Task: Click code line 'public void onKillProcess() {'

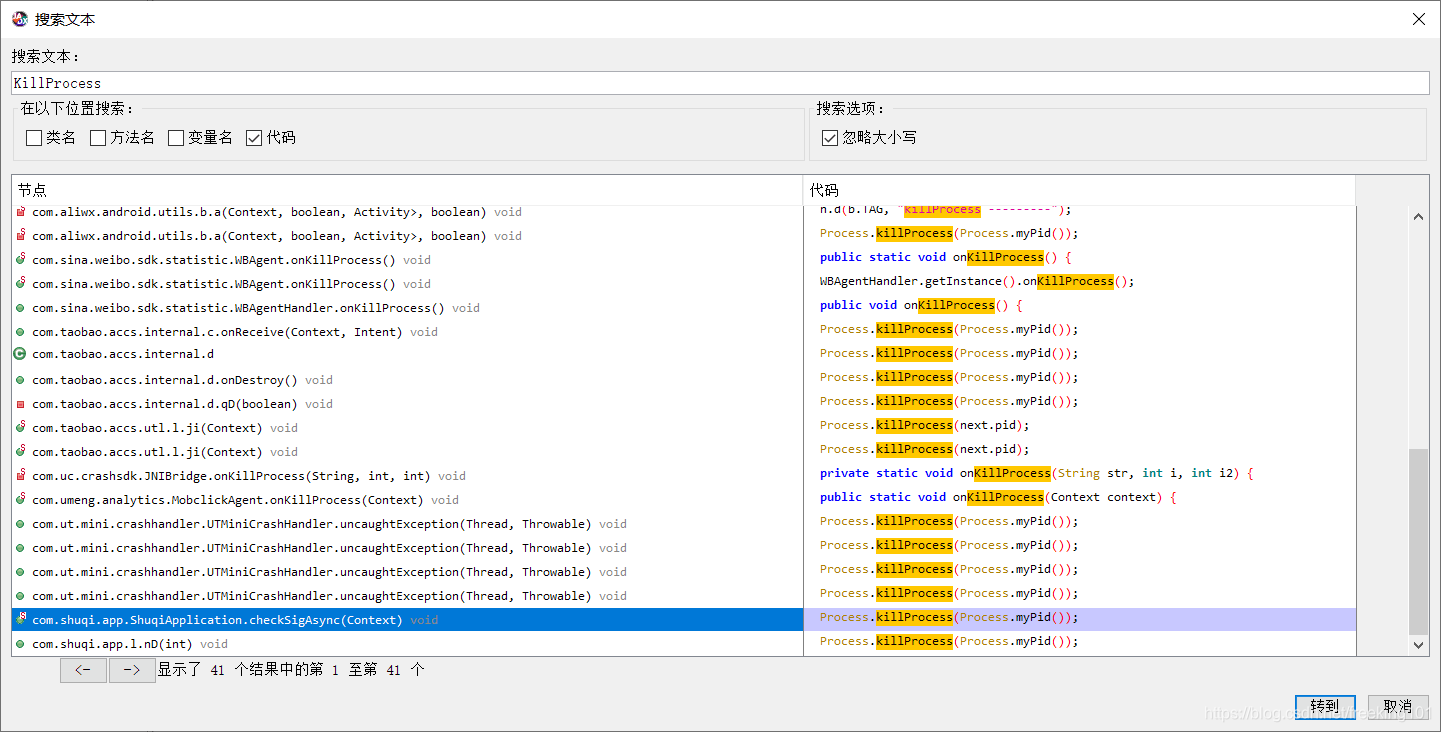Action: [921, 305]
